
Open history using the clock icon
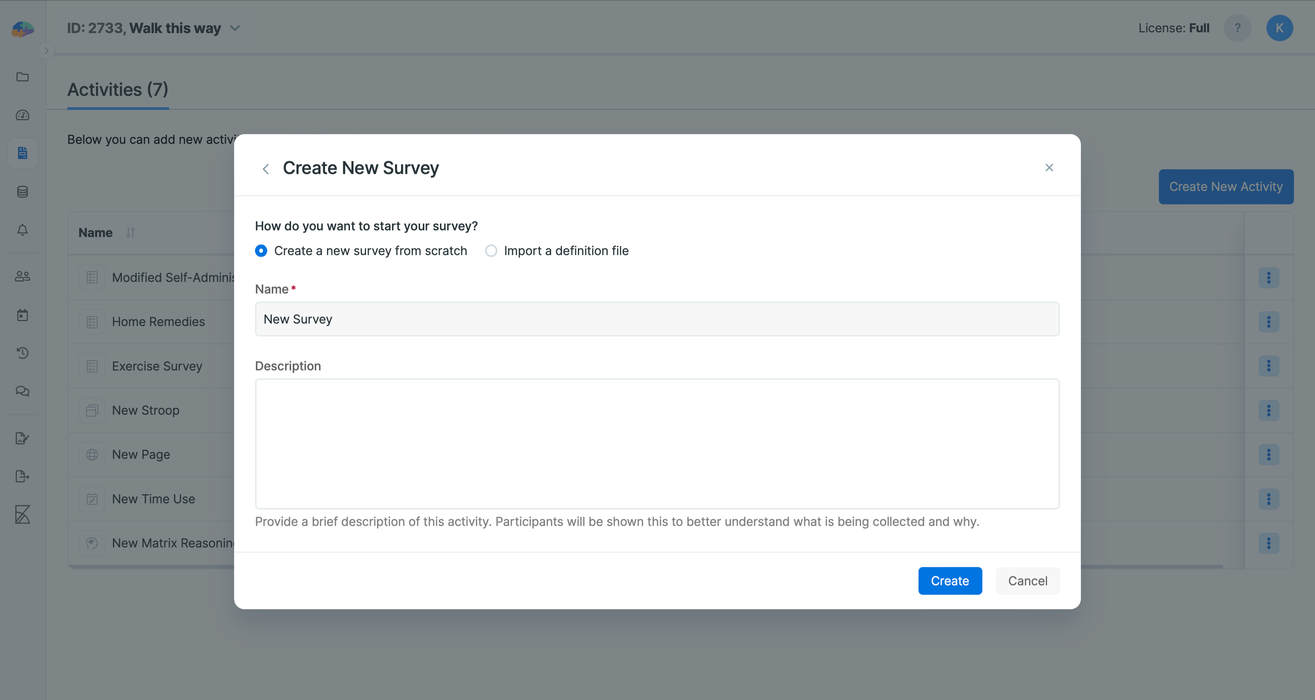click(22, 352)
